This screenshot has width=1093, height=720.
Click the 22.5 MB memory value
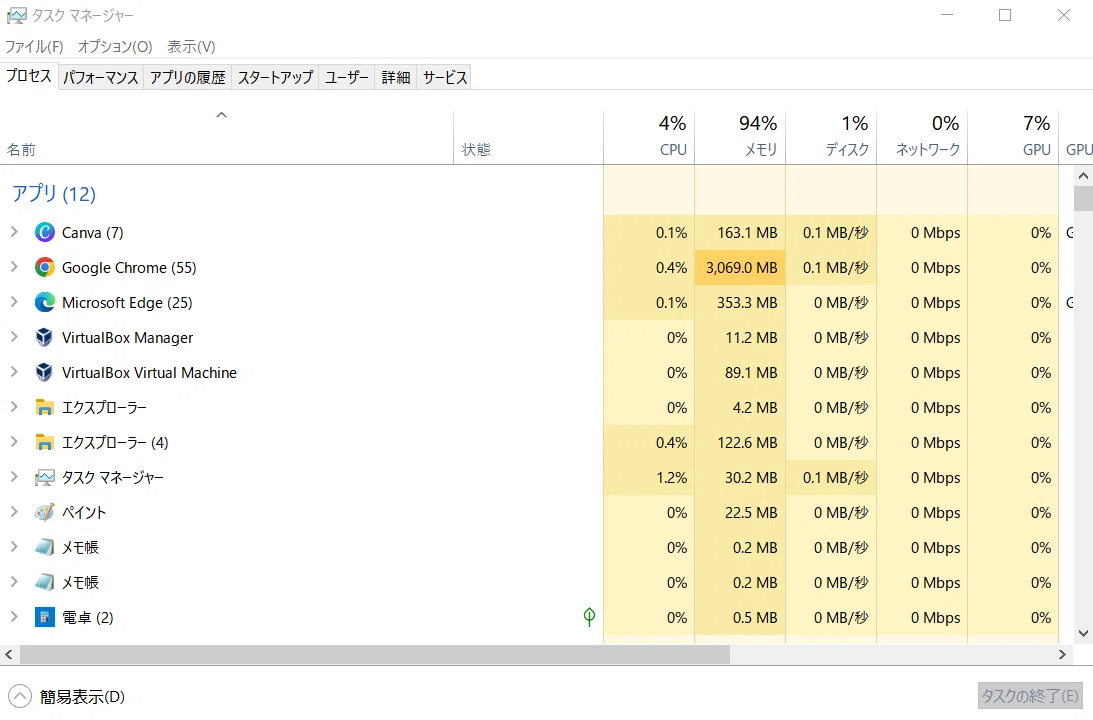coord(751,512)
